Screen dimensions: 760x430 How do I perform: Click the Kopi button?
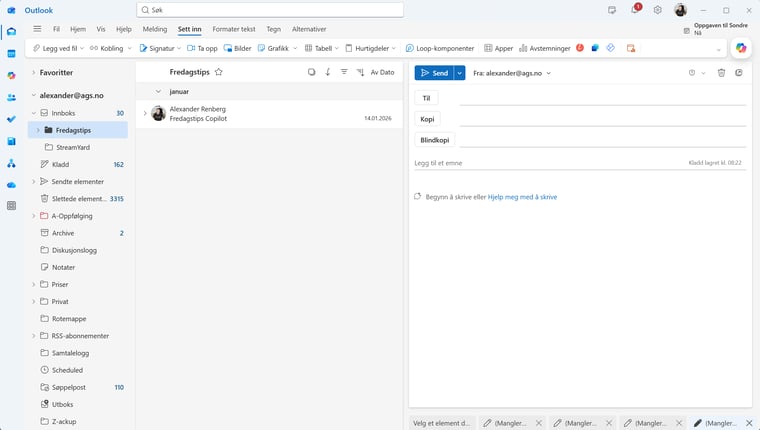[x=428, y=119]
